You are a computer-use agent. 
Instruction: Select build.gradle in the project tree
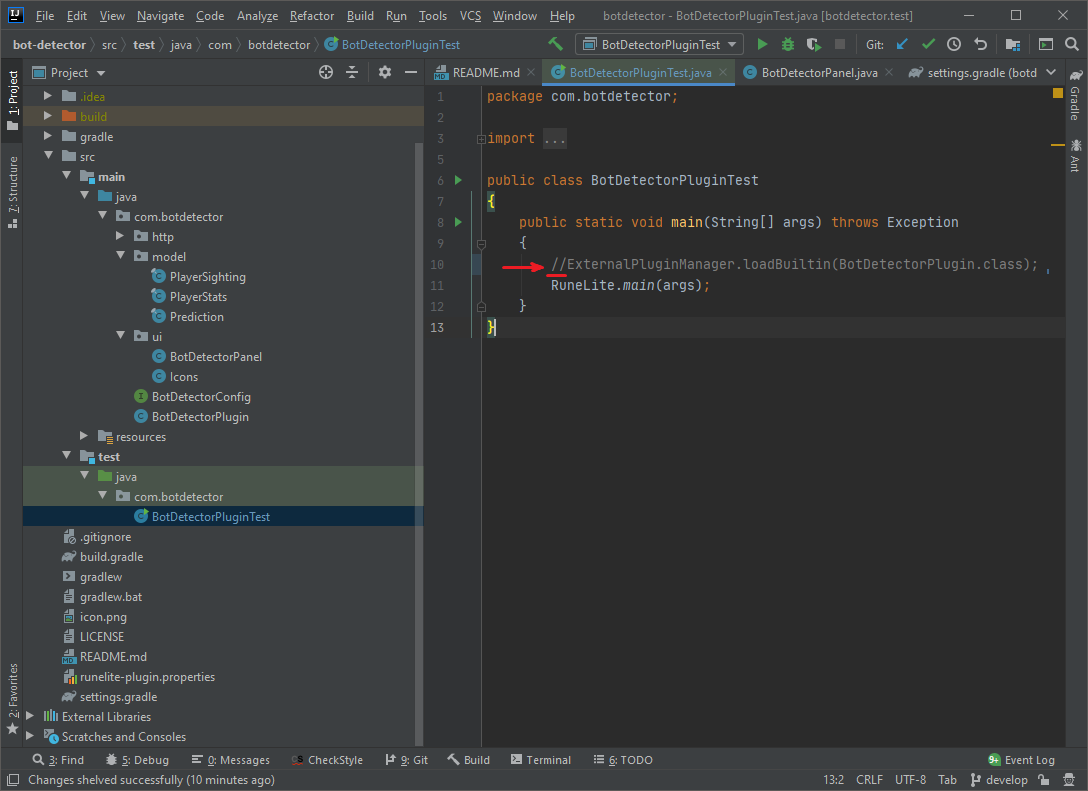pyautogui.click(x=111, y=557)
